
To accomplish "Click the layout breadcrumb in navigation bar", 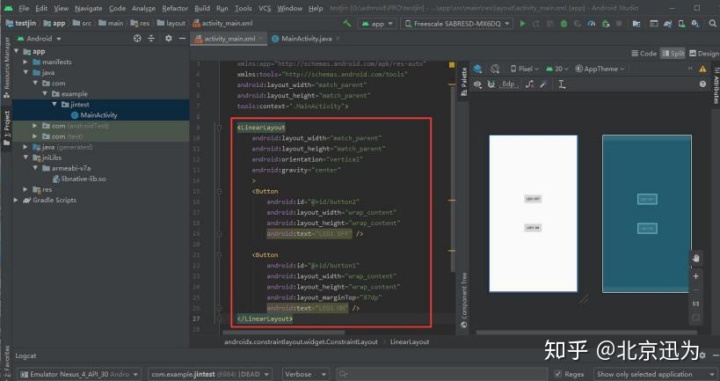I will click(x=171, y=23).
